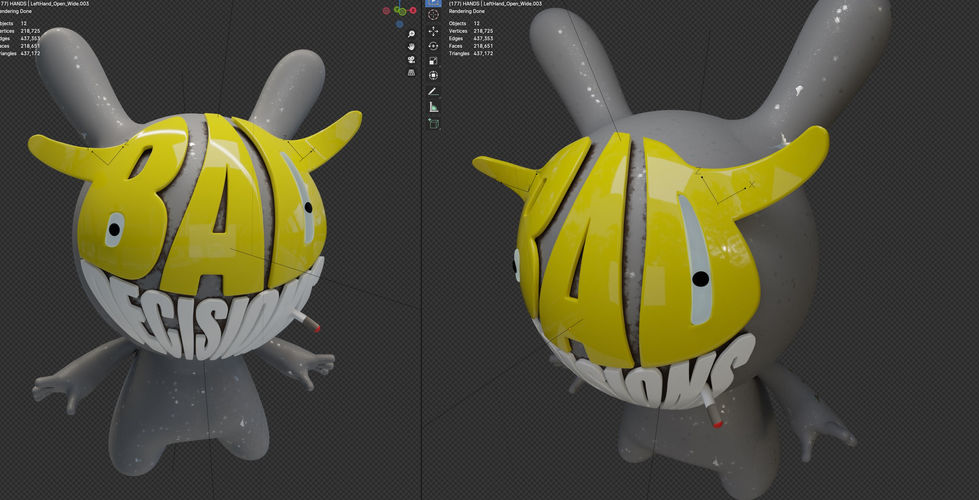The height and width of the screenshot is (500, 979).
Task: Select the Cursor tool in toolbar
Action: click(433, 14)
